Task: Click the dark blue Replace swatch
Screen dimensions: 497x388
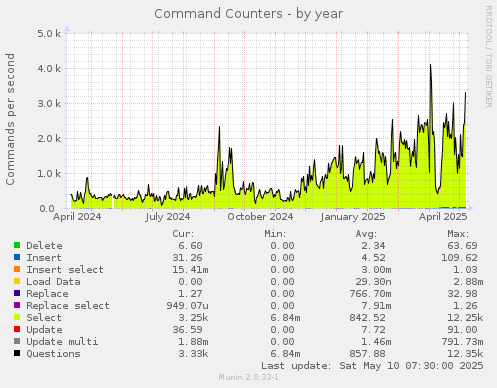Action: click(x=17, y=293)
